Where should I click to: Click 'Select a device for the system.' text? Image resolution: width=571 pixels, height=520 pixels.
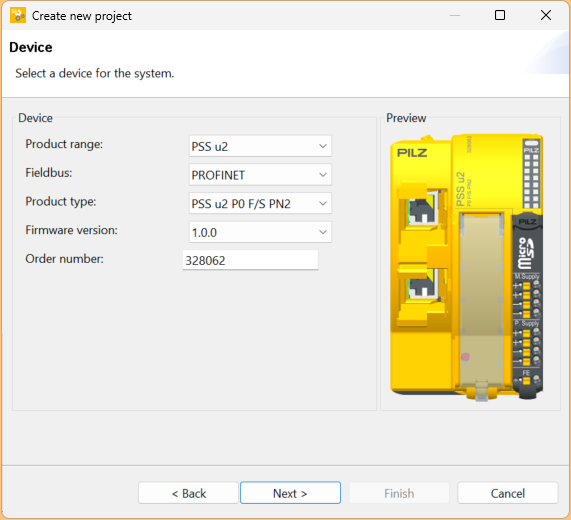pos(95,74)
